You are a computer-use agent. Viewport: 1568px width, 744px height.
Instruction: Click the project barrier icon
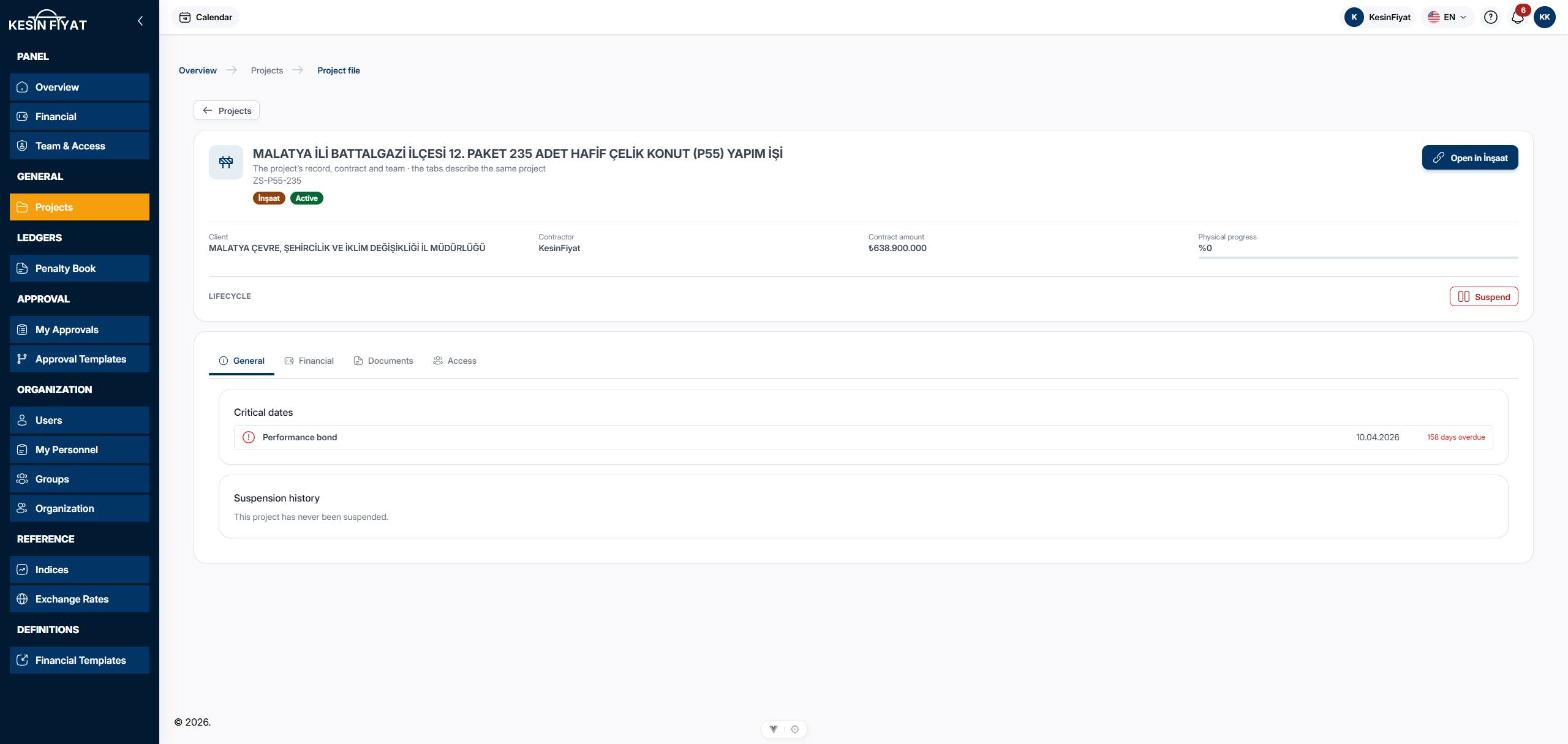(226, 162)
